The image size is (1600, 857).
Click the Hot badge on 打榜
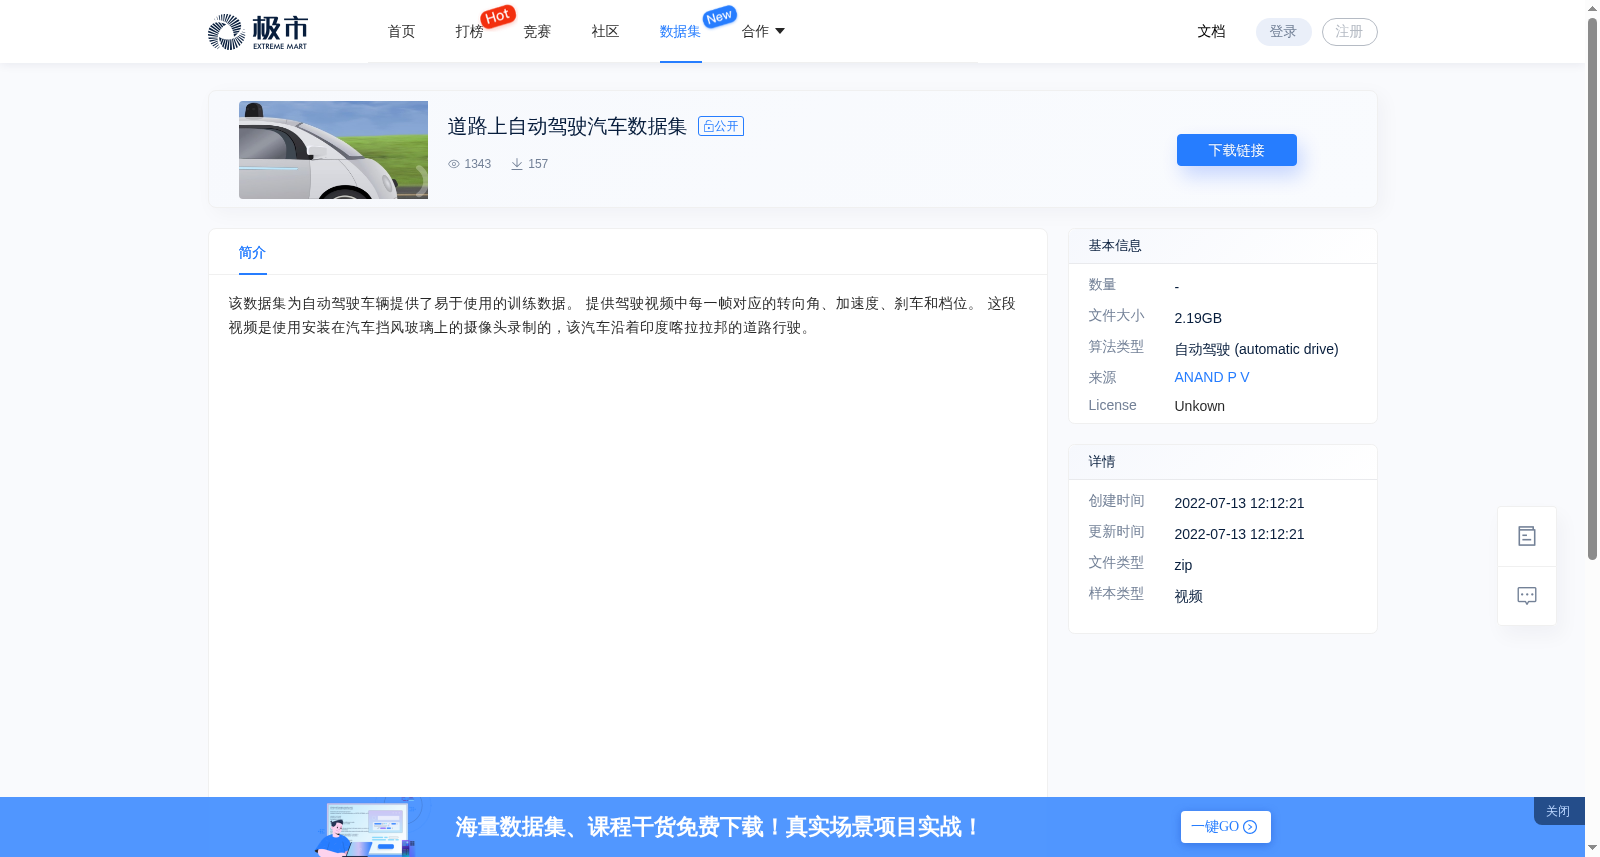[x=498, y=16]
